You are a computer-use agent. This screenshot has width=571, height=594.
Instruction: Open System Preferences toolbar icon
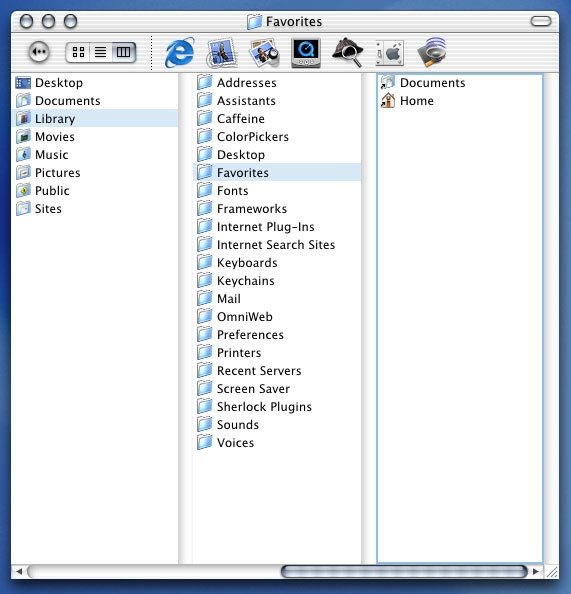coord(390,53)
